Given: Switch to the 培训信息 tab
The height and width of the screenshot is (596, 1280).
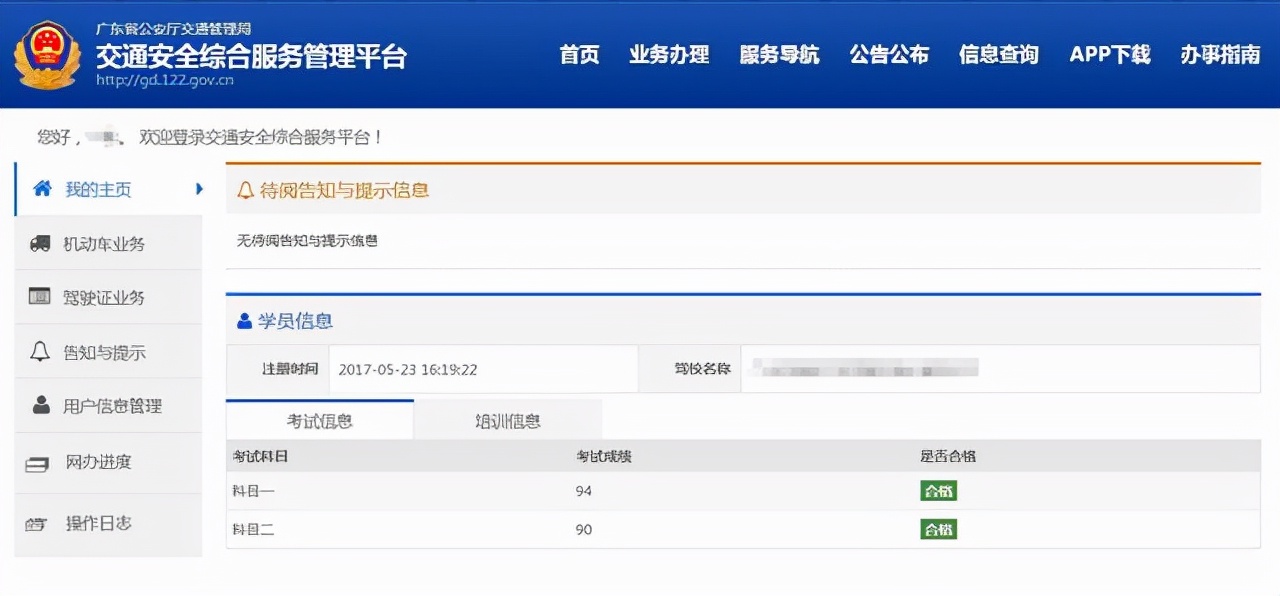Looking at the screenshot, I should pos(508,420).
